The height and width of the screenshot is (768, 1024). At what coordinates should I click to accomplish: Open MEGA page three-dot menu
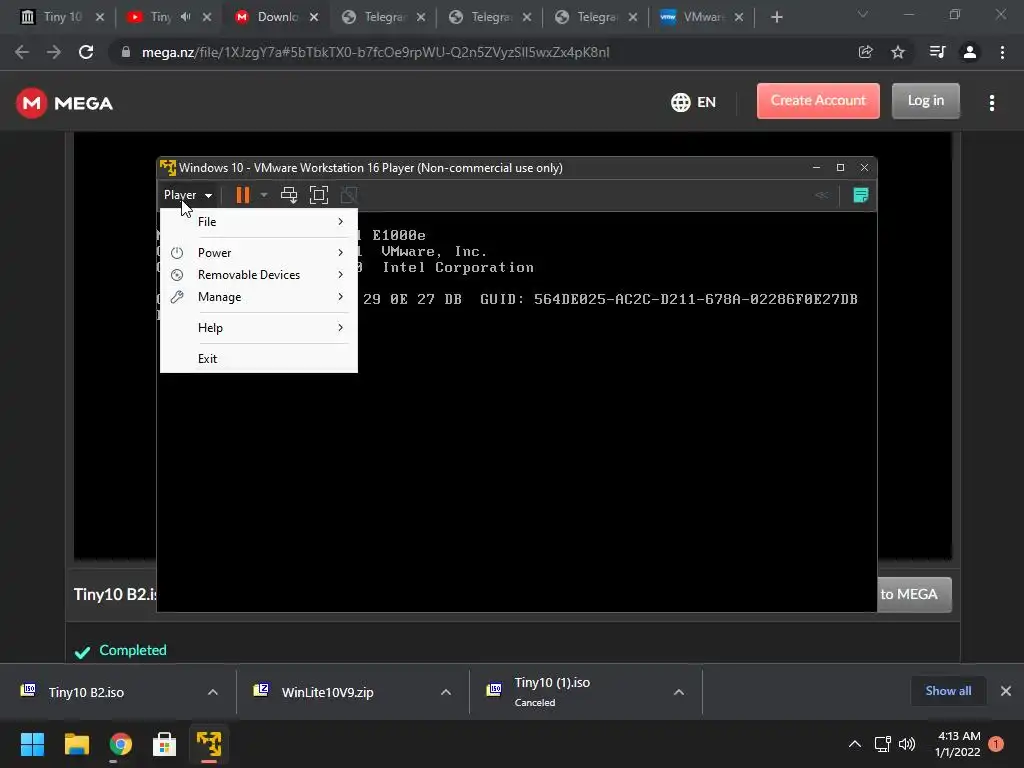(992, 103)
